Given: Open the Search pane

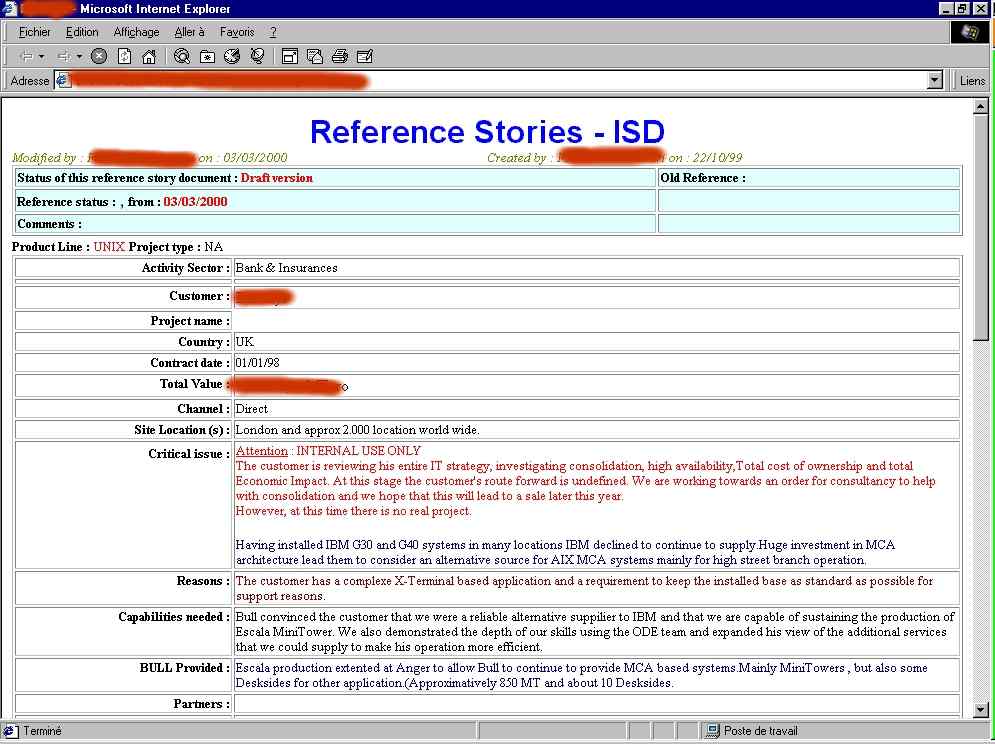Looking at the screenshot, I should [182, 56].
